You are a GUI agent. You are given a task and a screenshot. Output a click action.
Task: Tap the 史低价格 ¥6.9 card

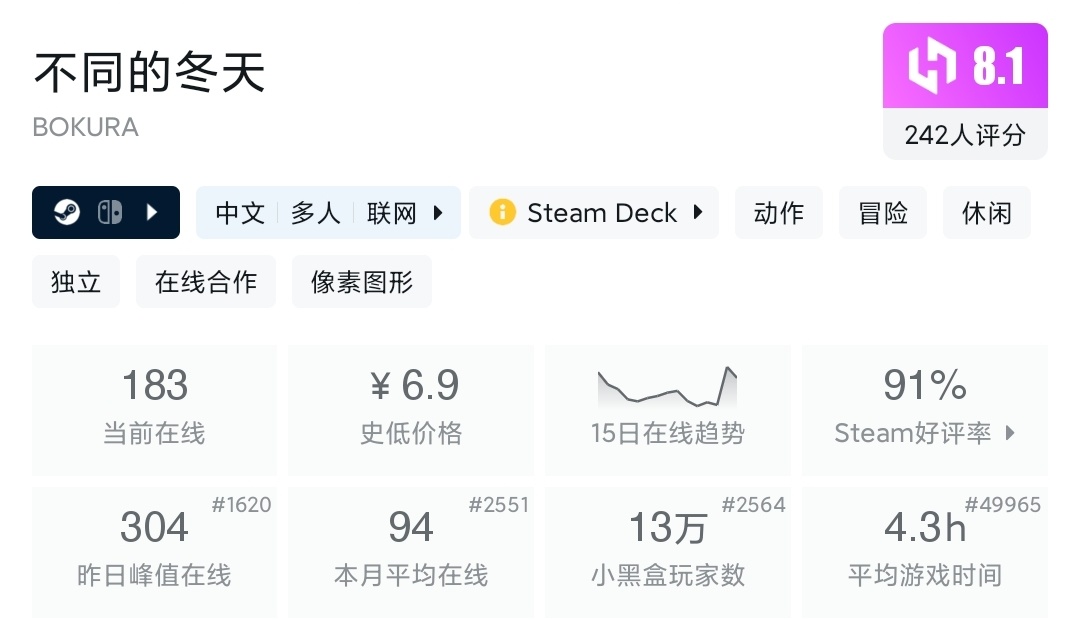(411, 410)
